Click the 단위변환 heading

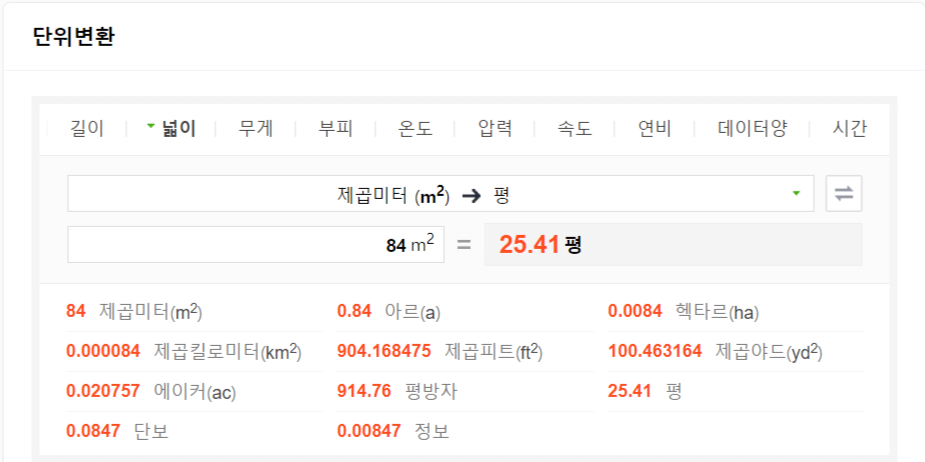click(x=74, y=37)
